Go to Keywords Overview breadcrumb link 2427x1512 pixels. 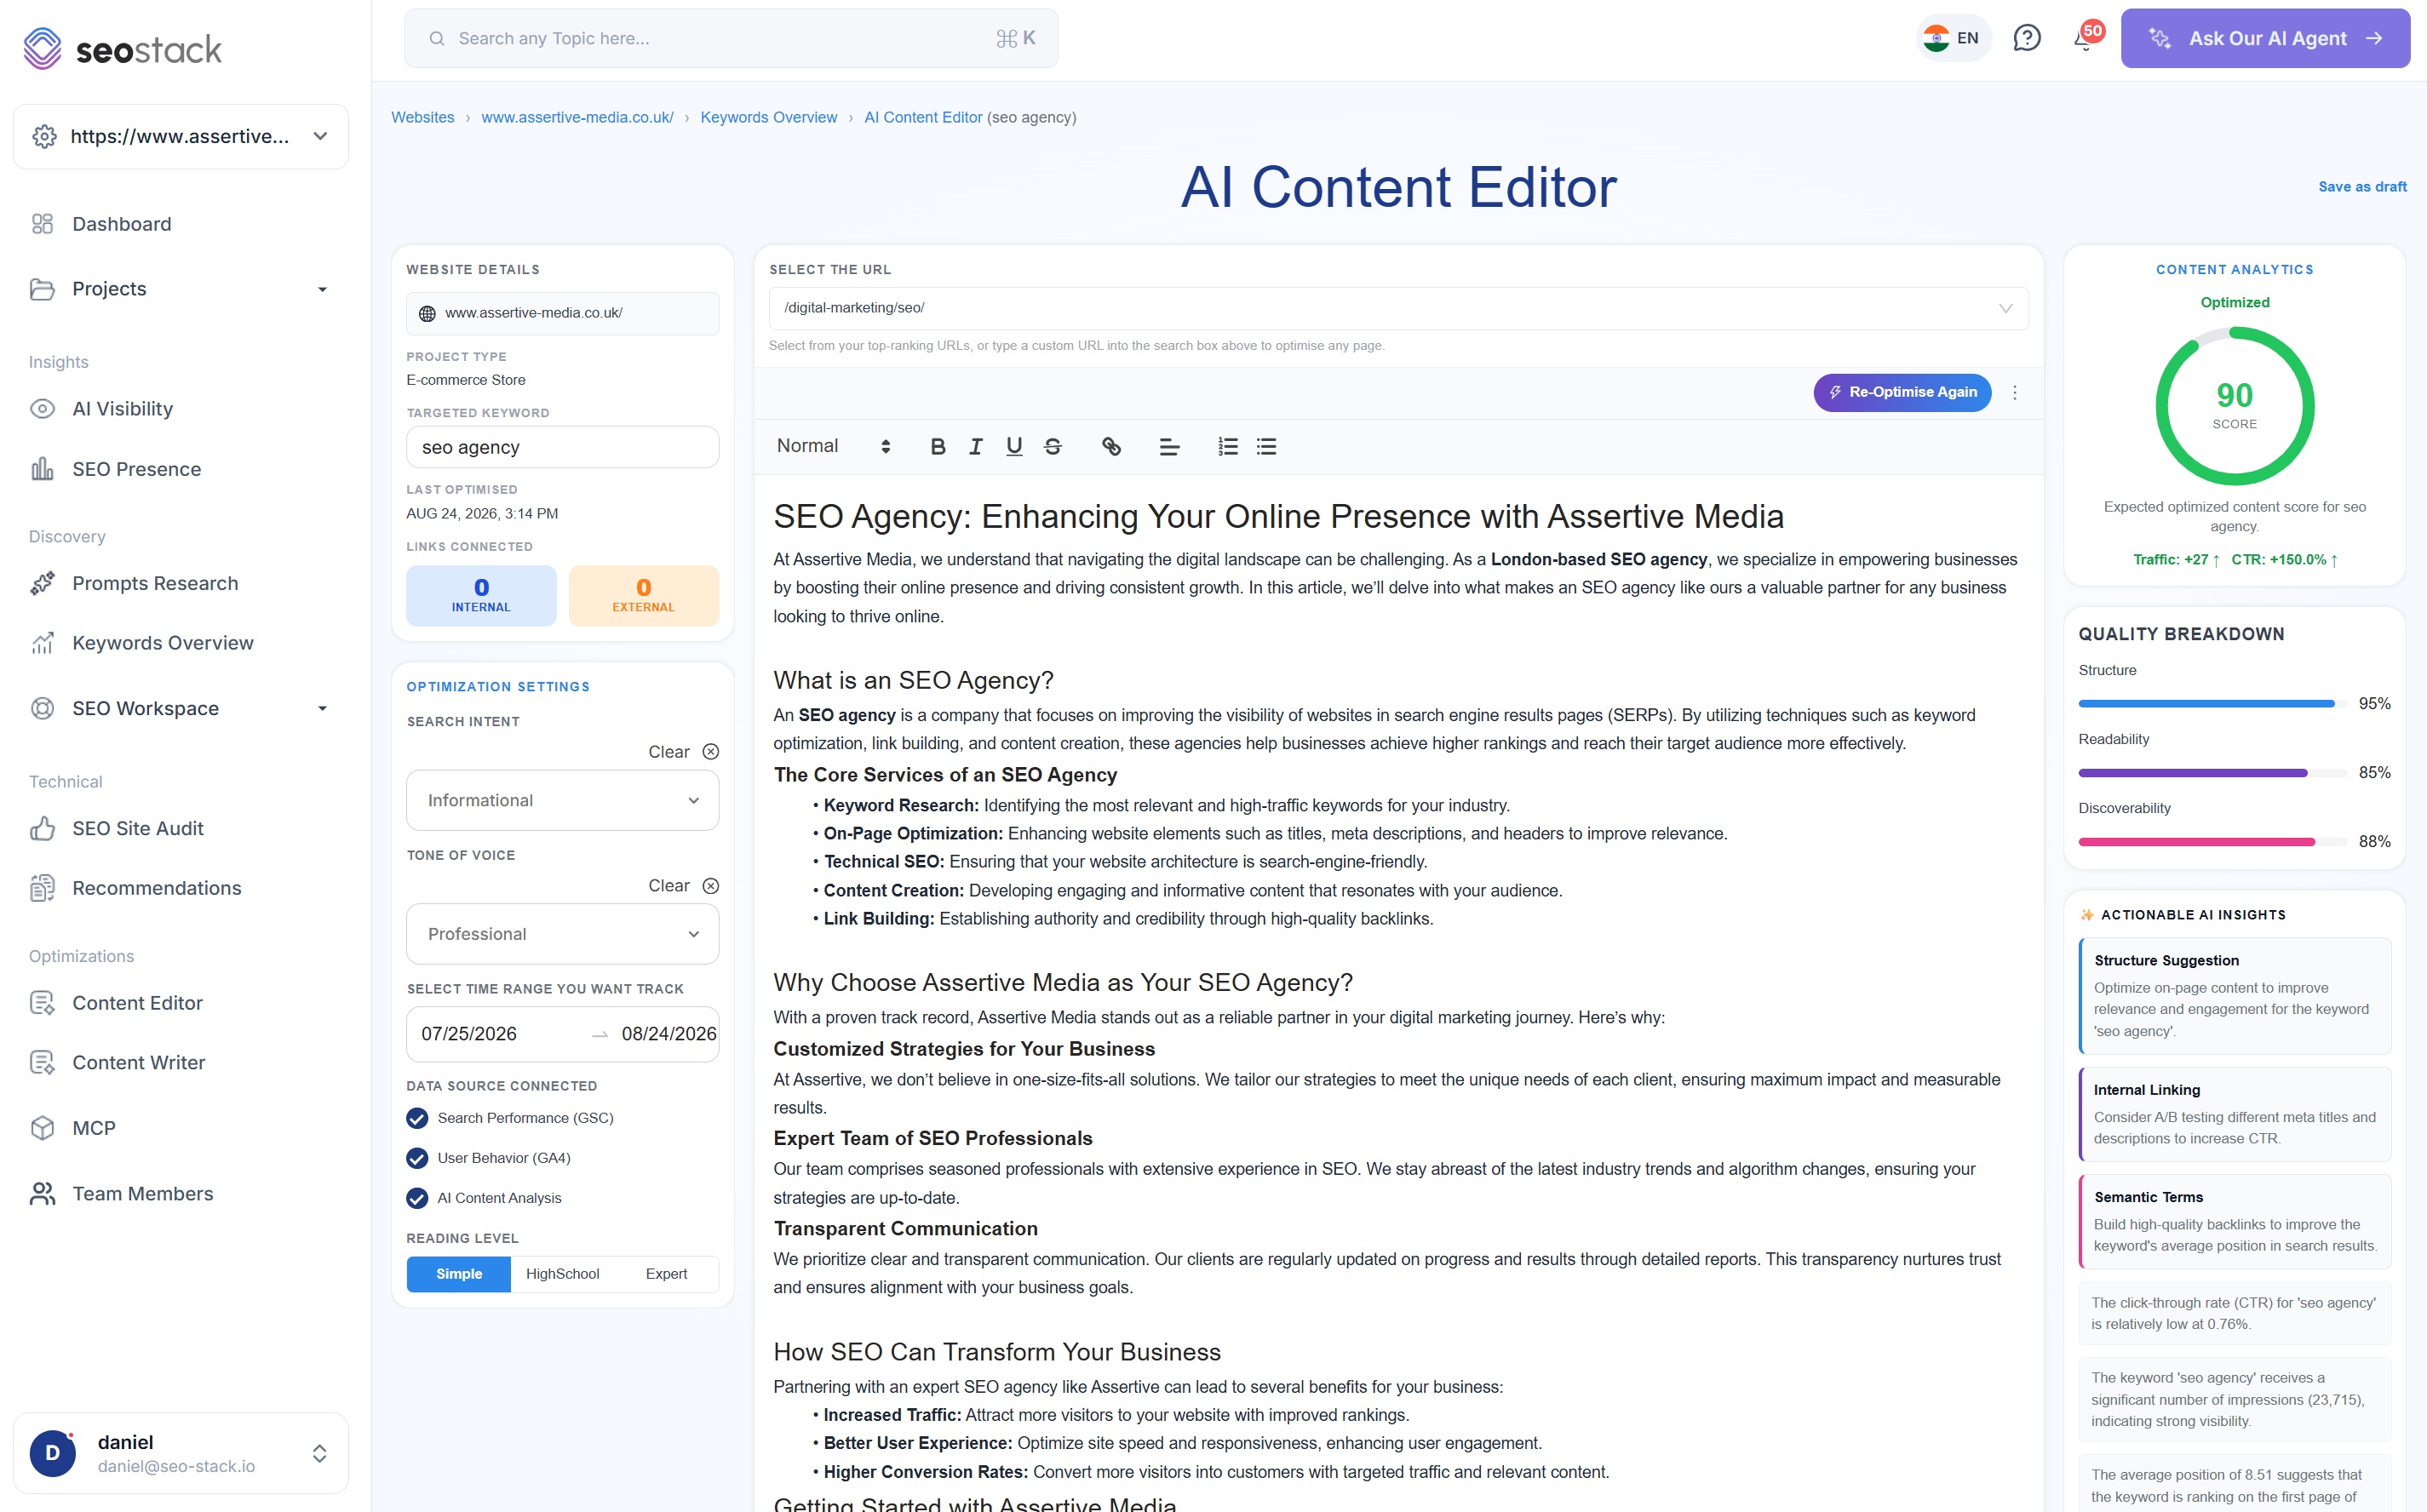768,117
